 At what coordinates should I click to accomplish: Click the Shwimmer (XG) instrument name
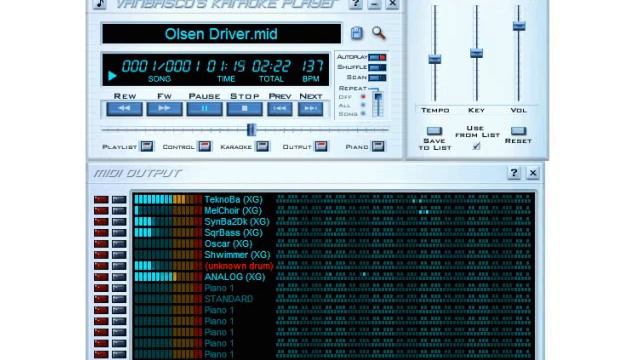[x=238, y=255]
